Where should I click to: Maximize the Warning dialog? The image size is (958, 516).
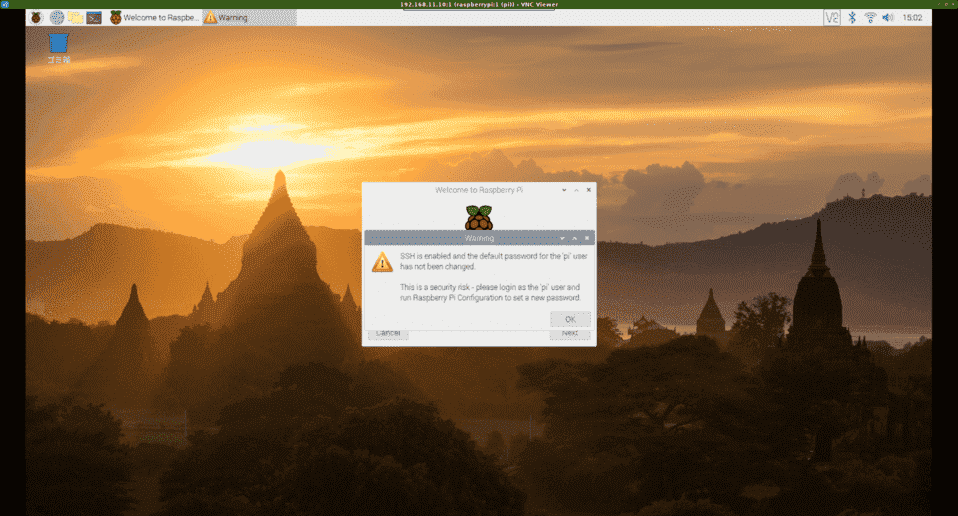574,238
